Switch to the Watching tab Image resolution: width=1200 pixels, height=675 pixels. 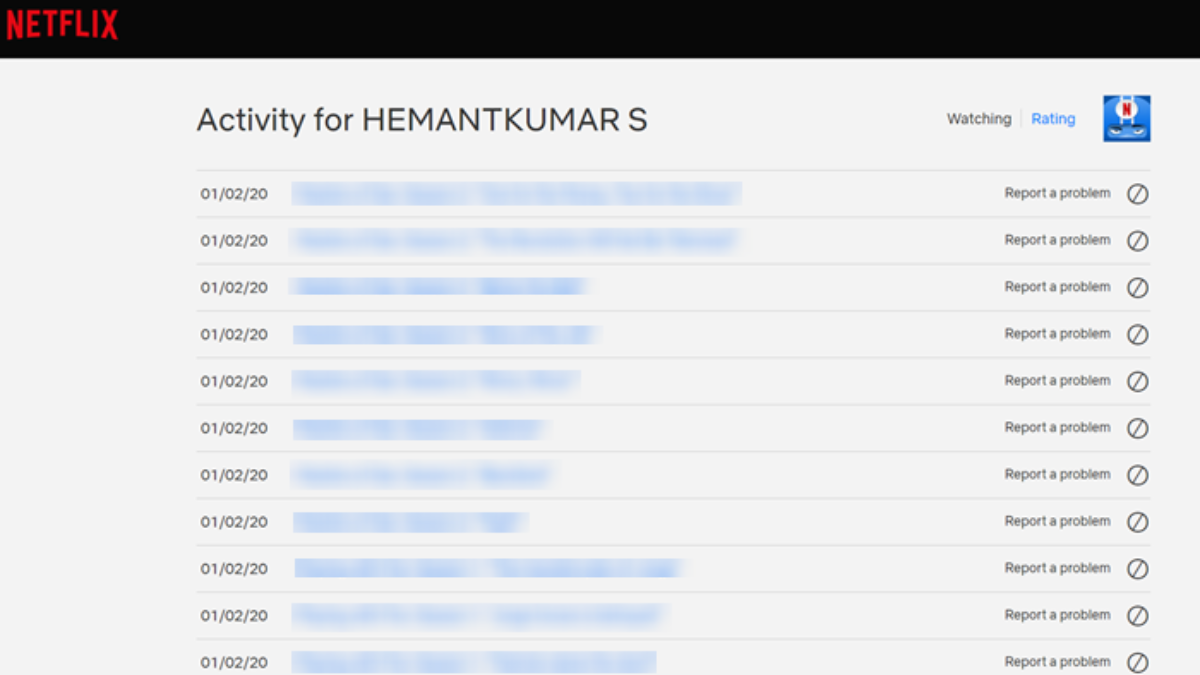click(x=978, y=119)
